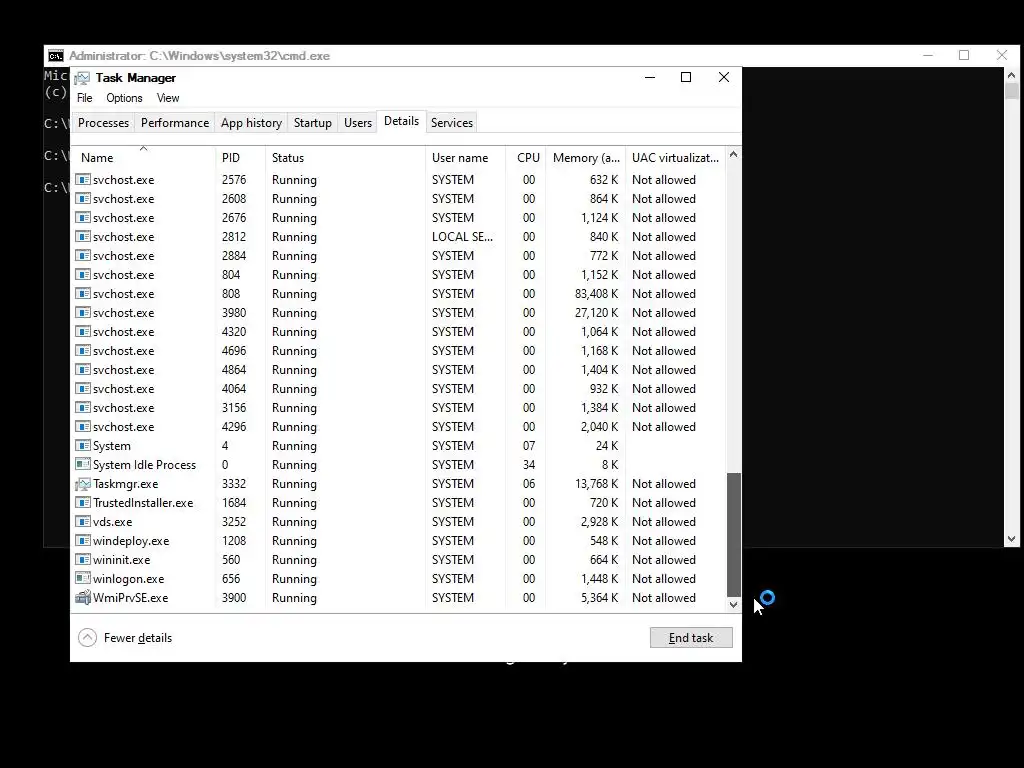Switch to the Users tab
This screenshot has width=1024, height=768.
tap(358, 123)
